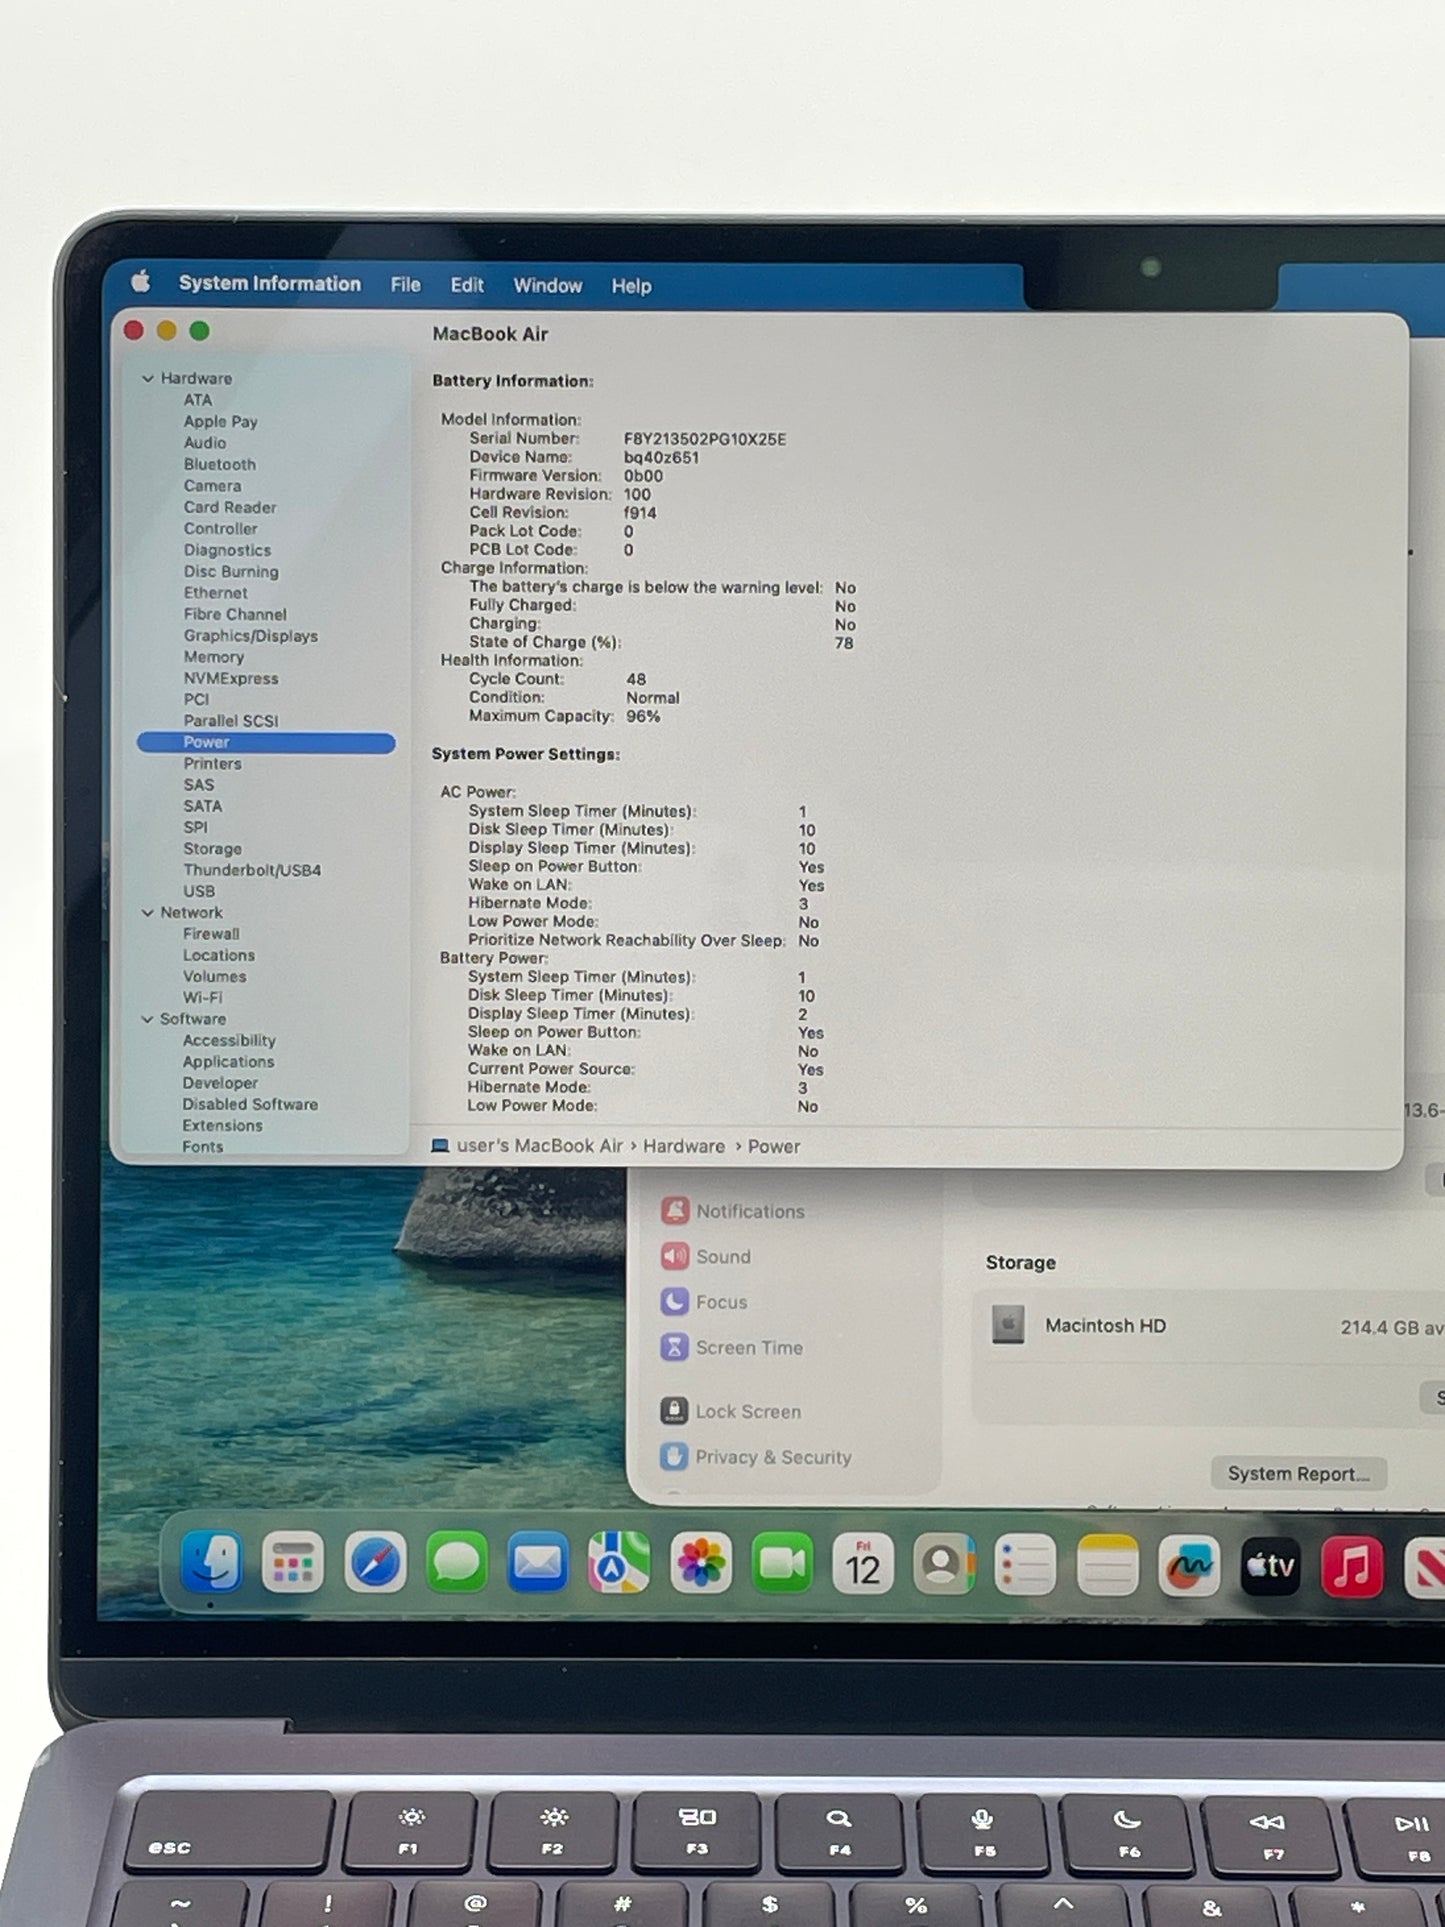Select Camera in Hardware list
The width and height of the screenshot is (1445, 1927).
[x=212, y=486]
